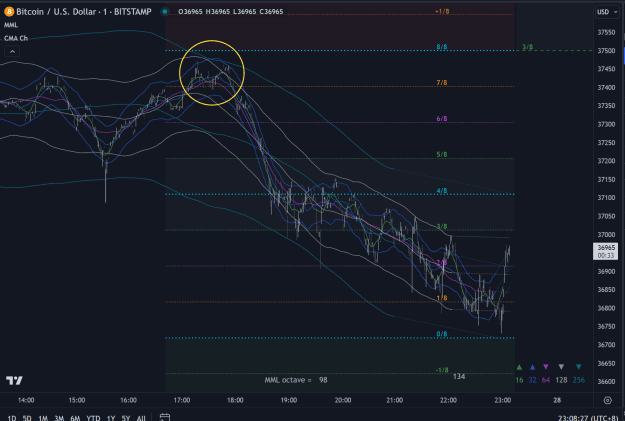The height and width of the screenshot is (421, 625).
Task: Click gray down-triangle above 128
Action: pos(561,367)
